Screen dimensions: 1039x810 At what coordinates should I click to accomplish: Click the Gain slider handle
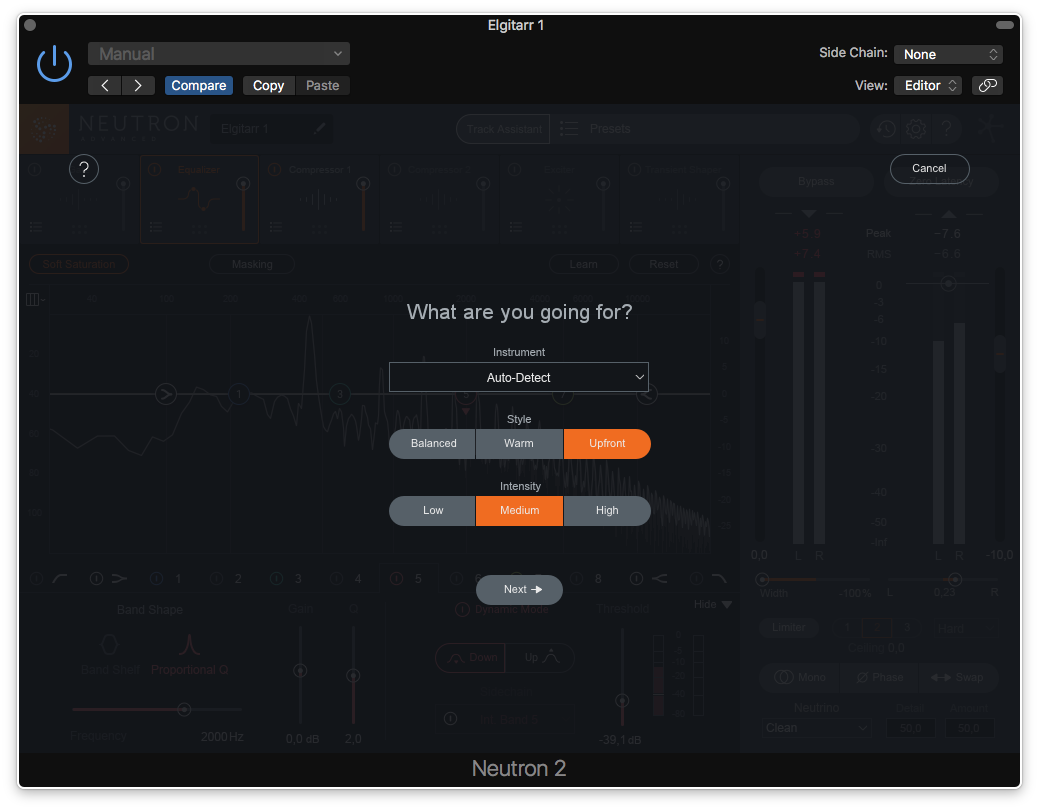click(300, 671)
